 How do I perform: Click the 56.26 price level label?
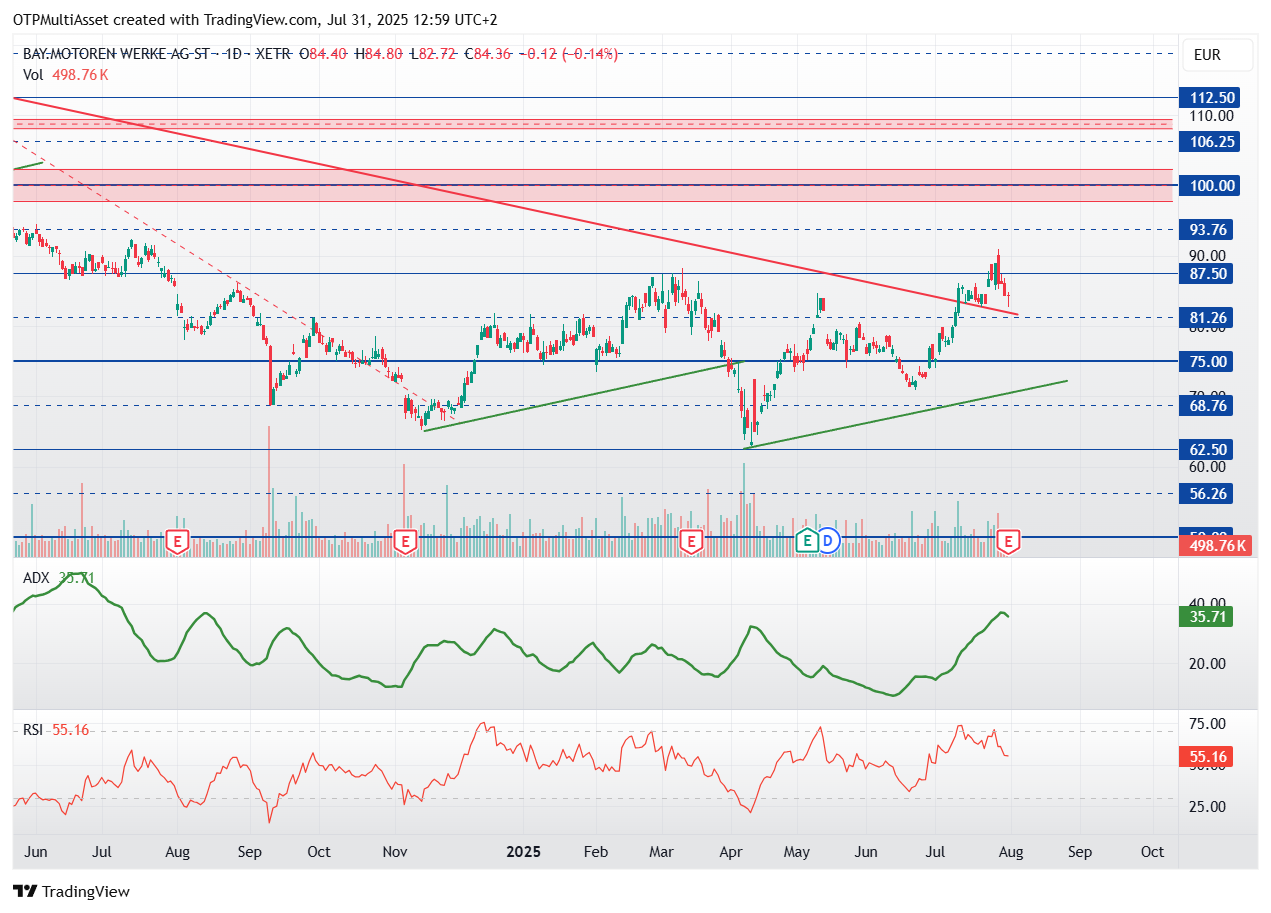pos(1207,493)
